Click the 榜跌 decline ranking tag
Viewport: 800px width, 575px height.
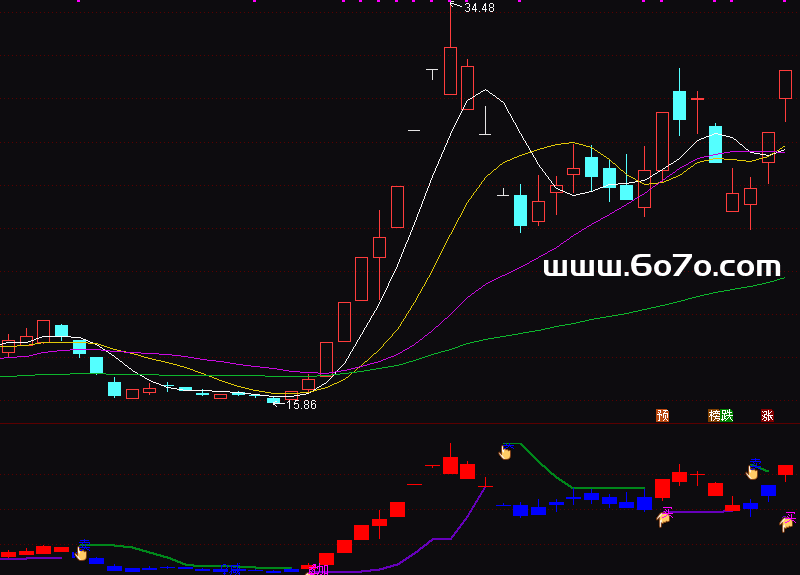tap(720, 415)
